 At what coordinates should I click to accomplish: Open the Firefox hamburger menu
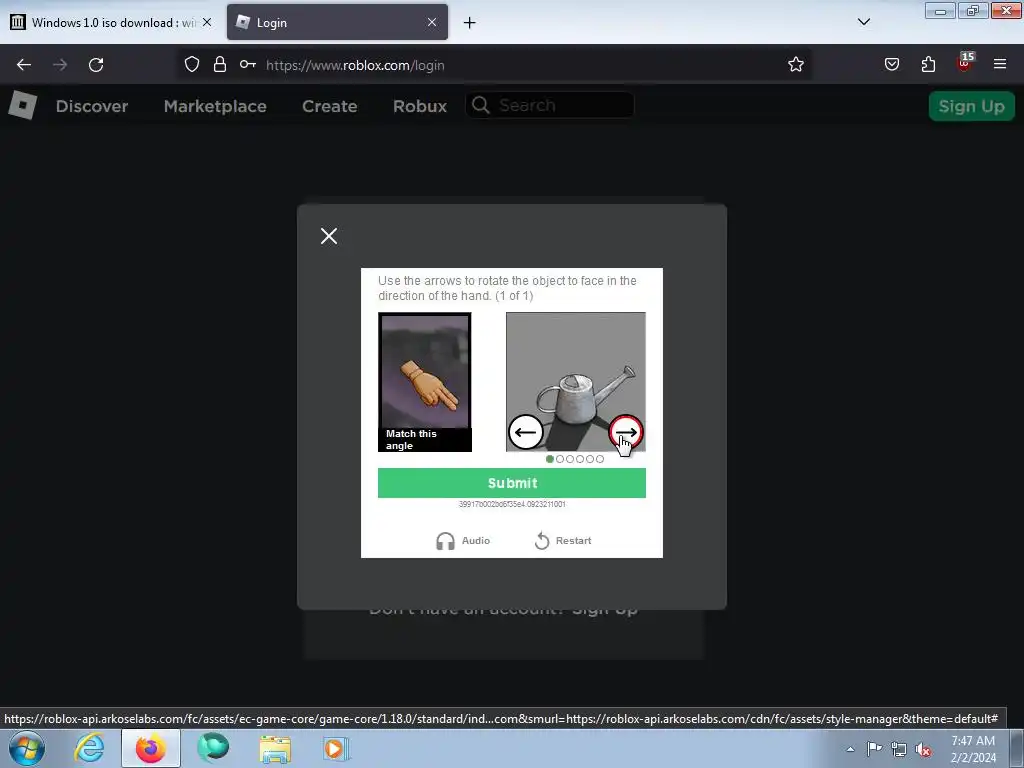click(x=1000, y=65)
